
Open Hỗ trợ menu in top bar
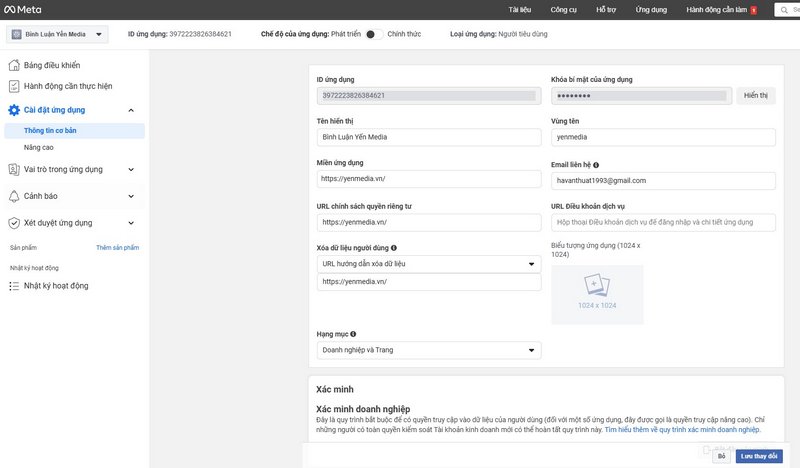tap(606, 10)
